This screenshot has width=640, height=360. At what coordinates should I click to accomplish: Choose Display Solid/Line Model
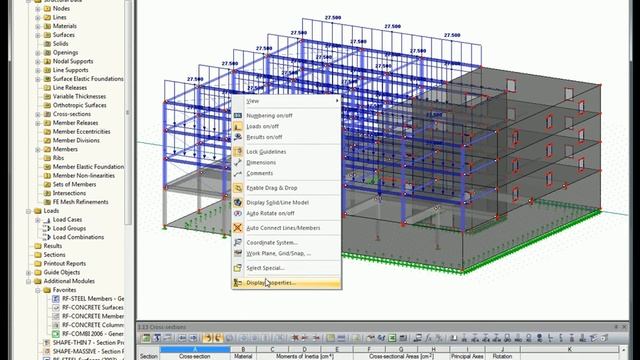click(x=287, y=202)
